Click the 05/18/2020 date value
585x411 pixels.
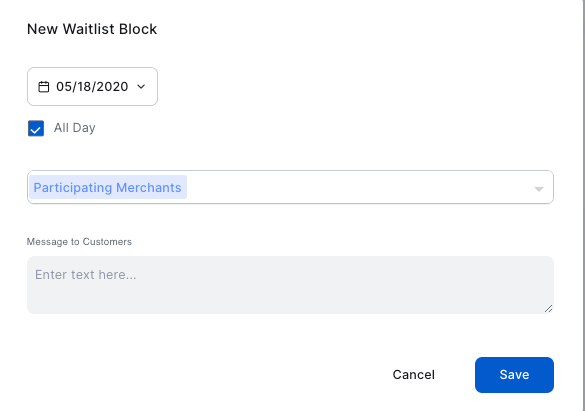point(92,87)
